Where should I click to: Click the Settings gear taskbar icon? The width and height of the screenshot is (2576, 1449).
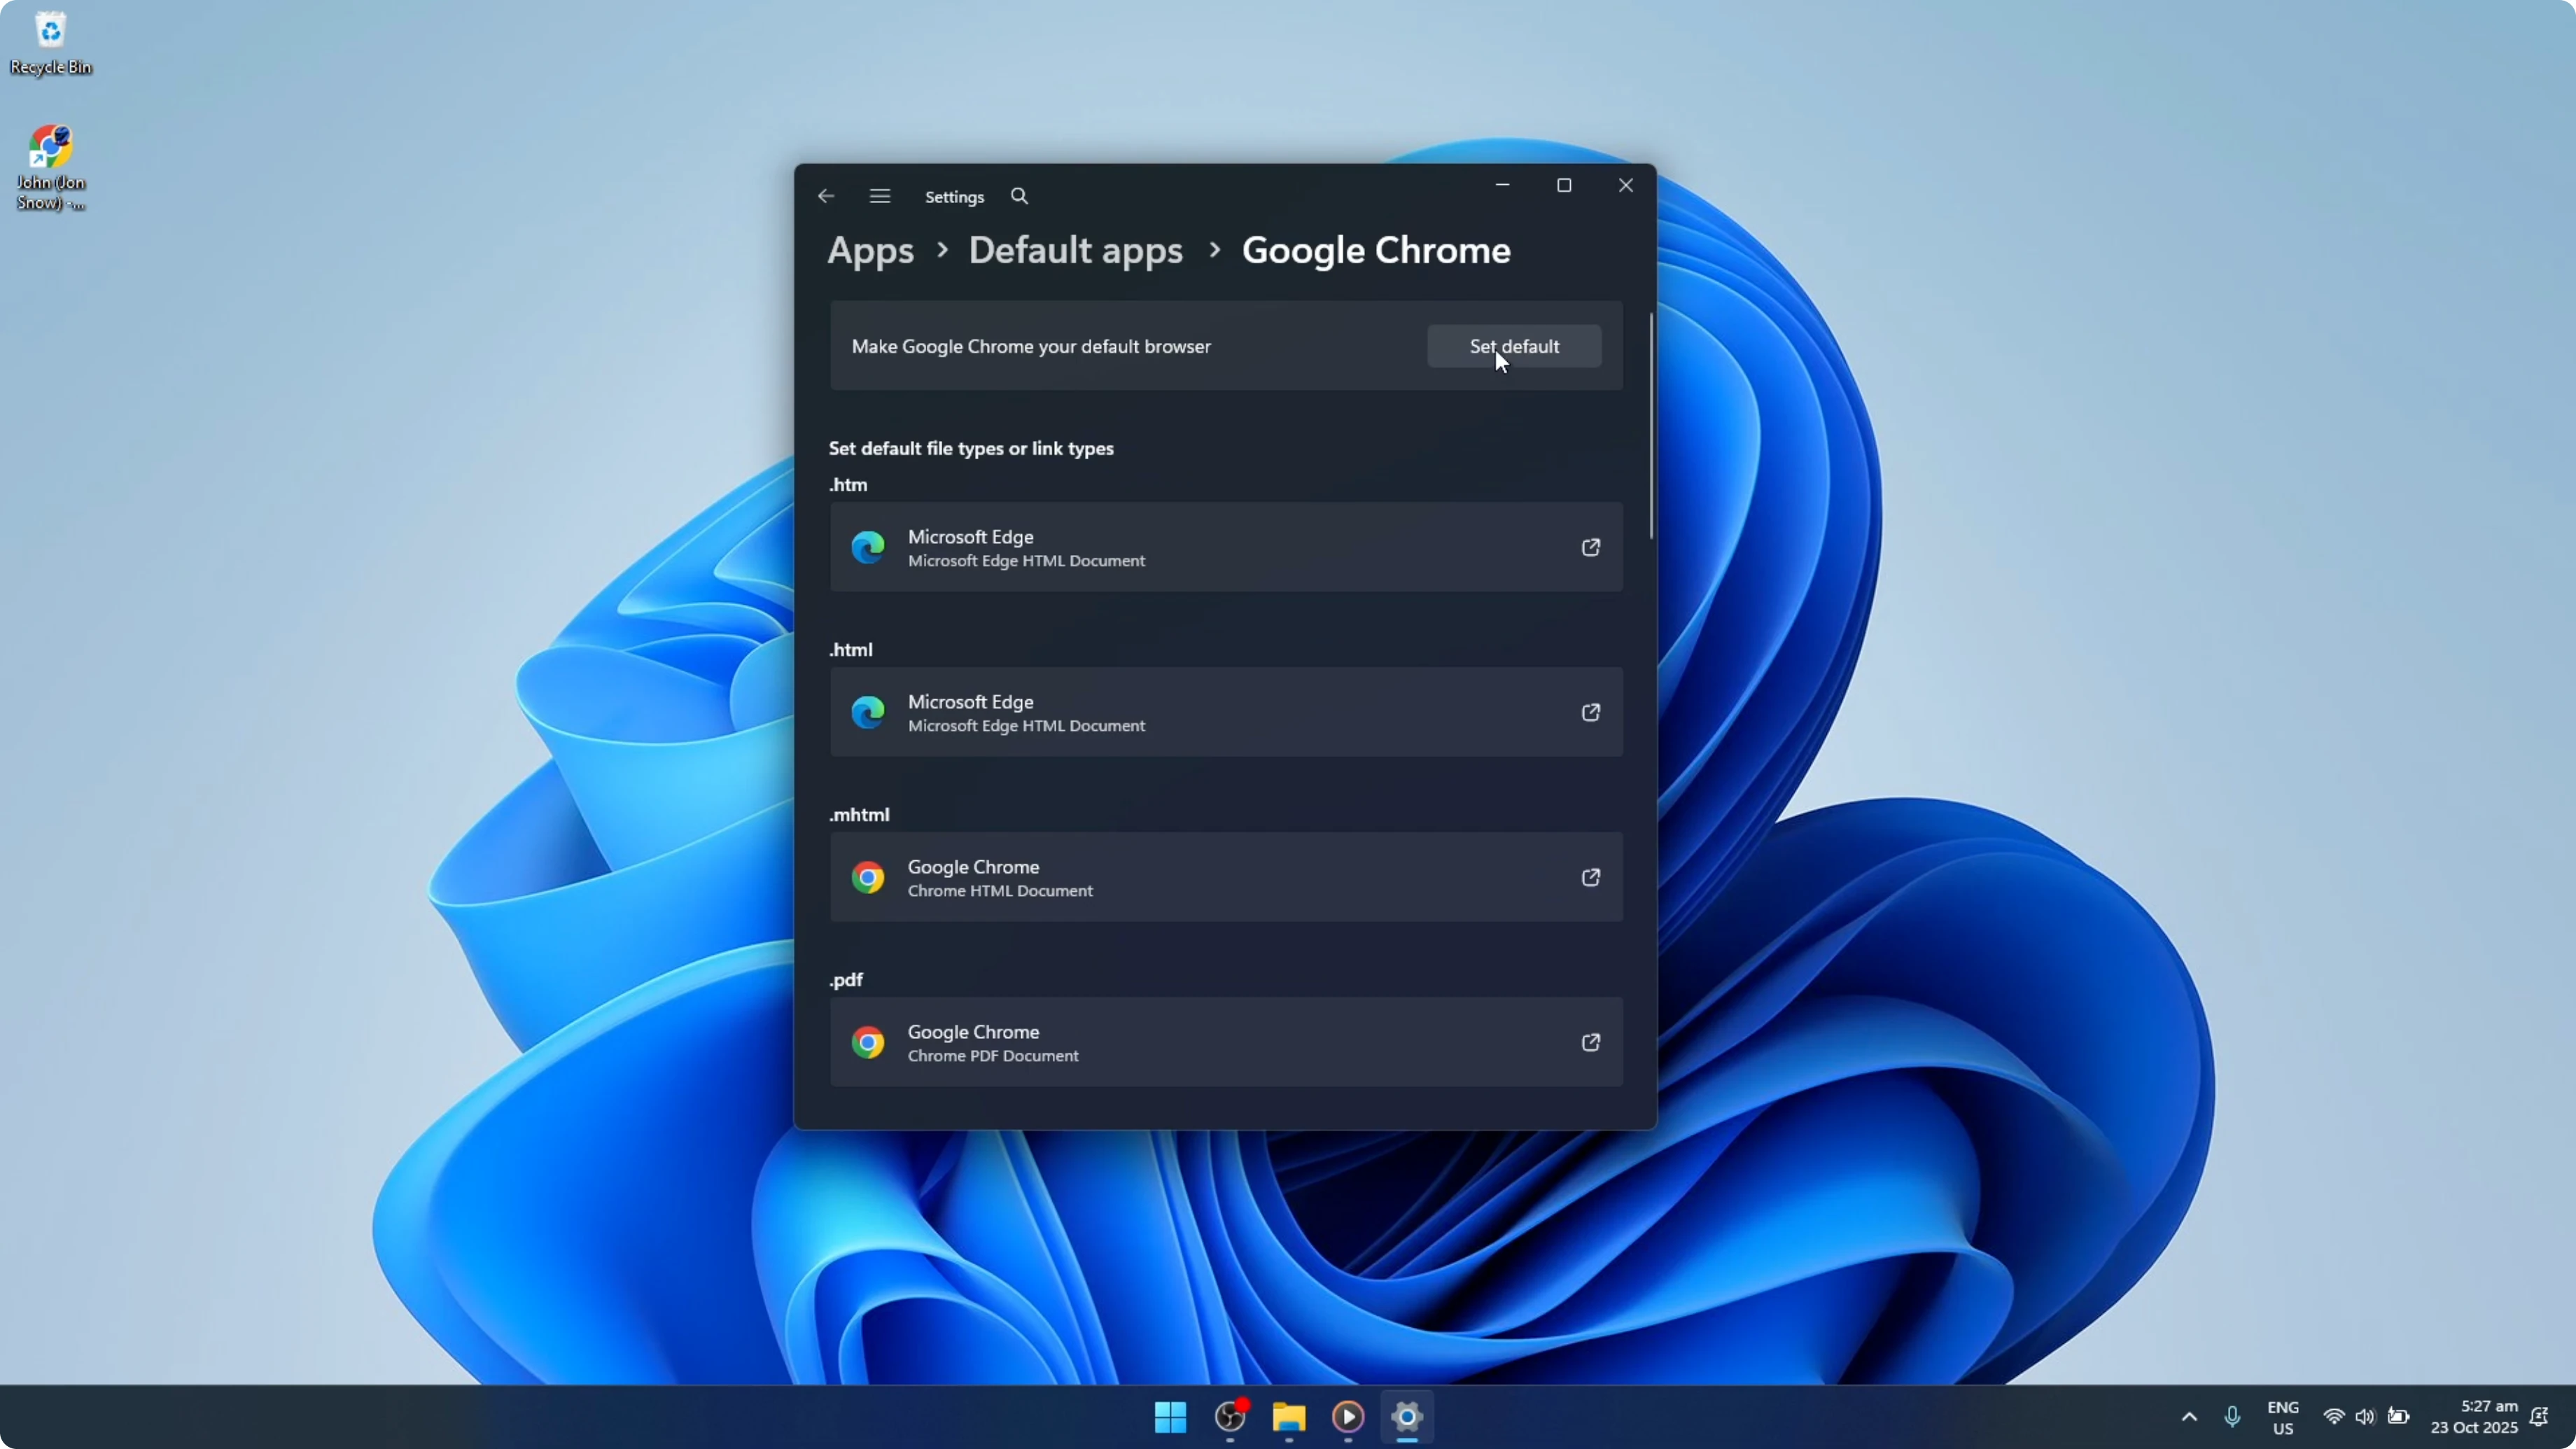click(1406, 1416)
